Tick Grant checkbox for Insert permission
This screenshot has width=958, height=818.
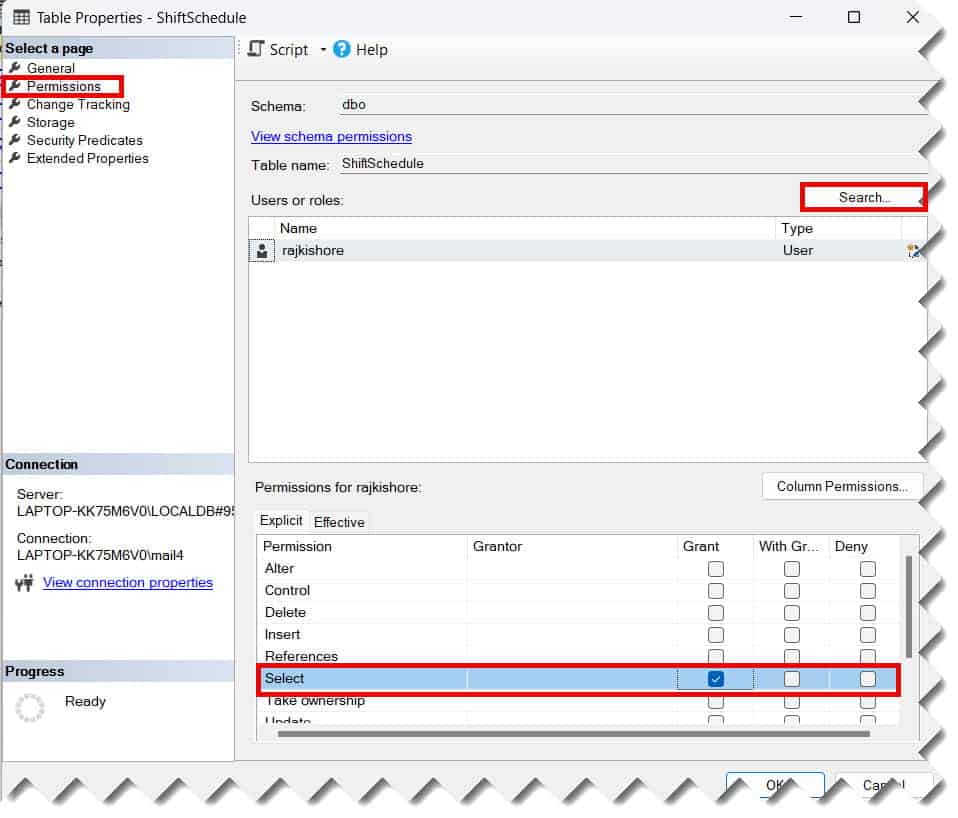point(716,635)
